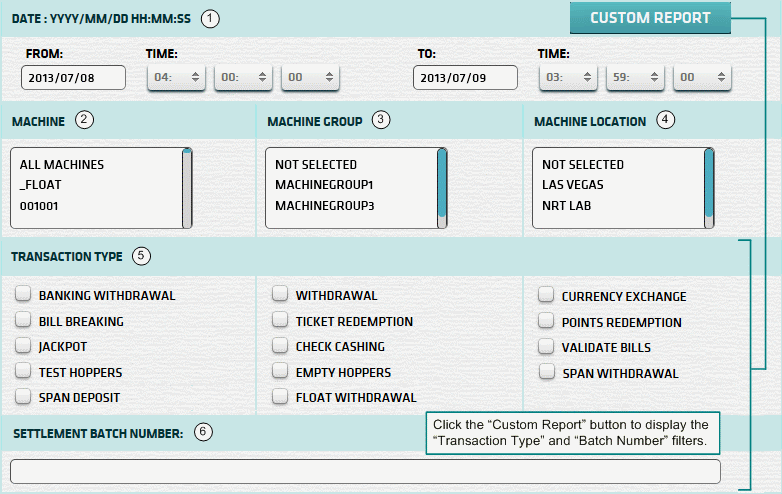
Task: Check the Points Redemption checkbox
Action: click(x=546, y=321)
